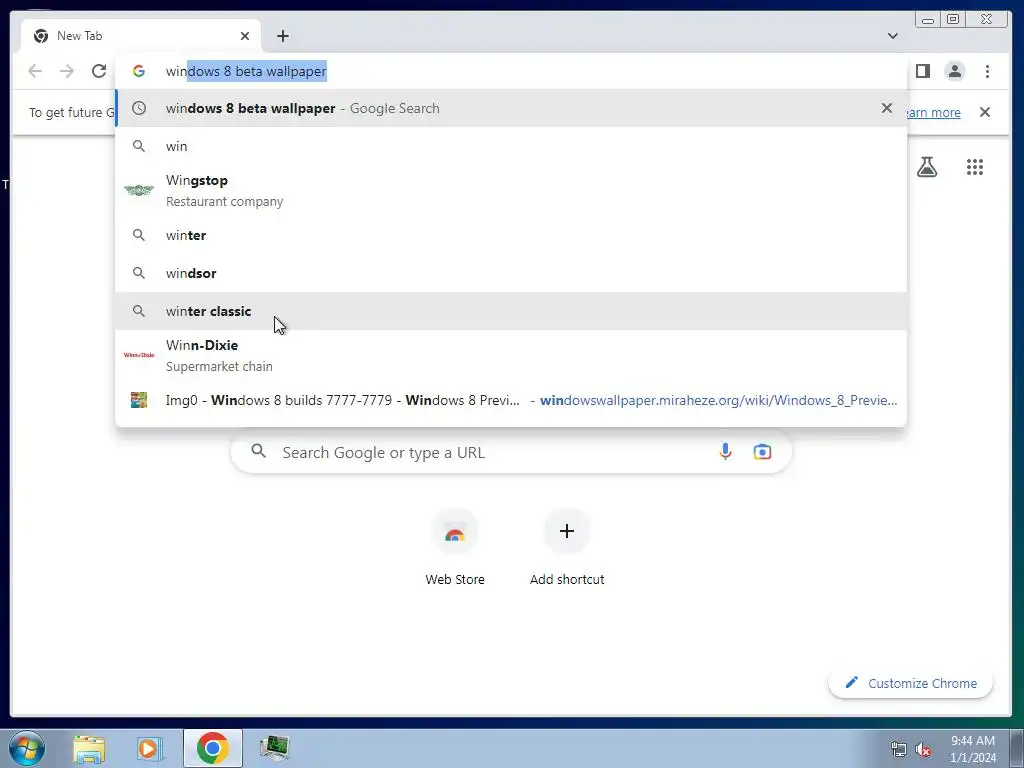Click the Img0 wiki favicon thumbnail
Screen dimensions: 1024x768
[138, 400]
